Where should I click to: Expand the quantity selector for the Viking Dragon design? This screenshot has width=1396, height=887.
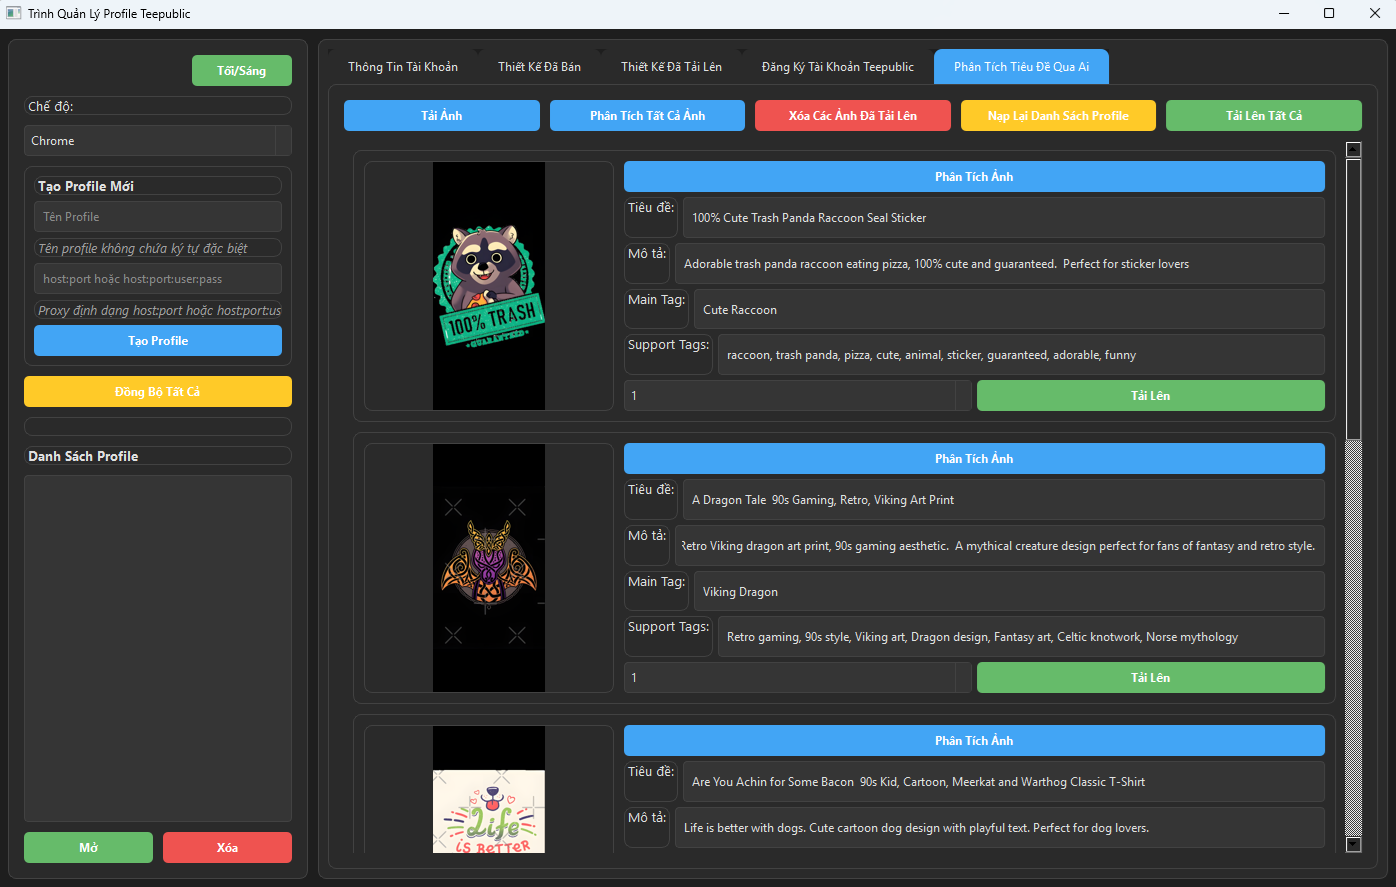click(x=962, y=677)
